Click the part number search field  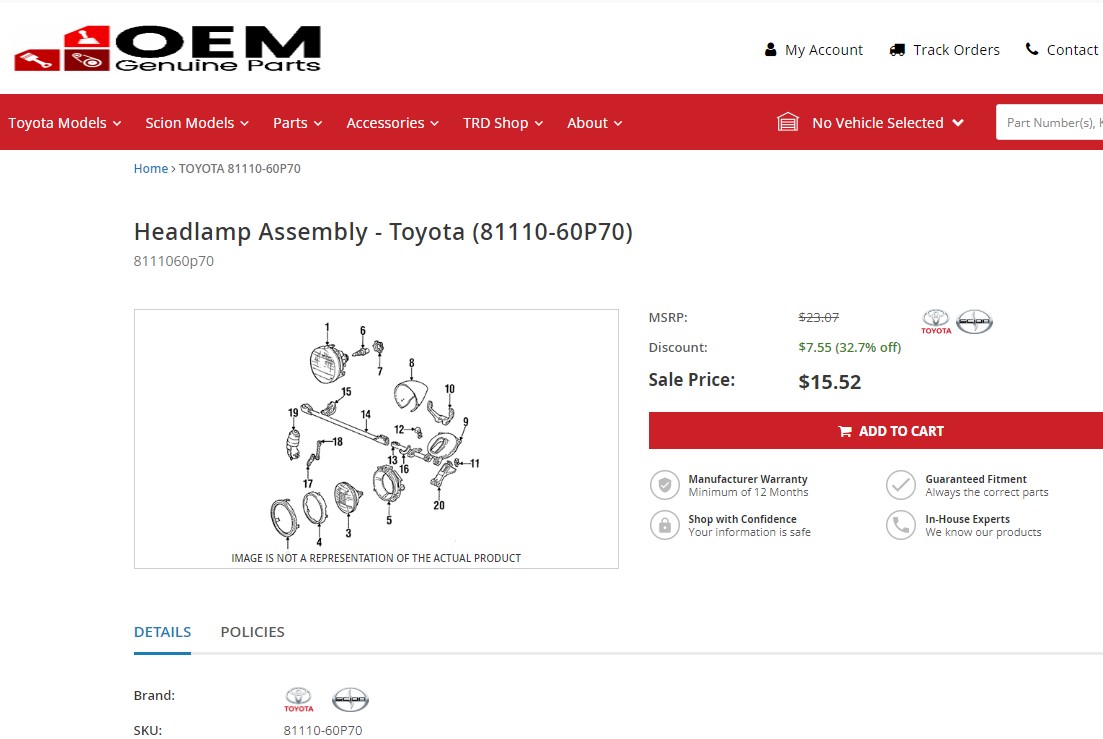(1052, 123)
